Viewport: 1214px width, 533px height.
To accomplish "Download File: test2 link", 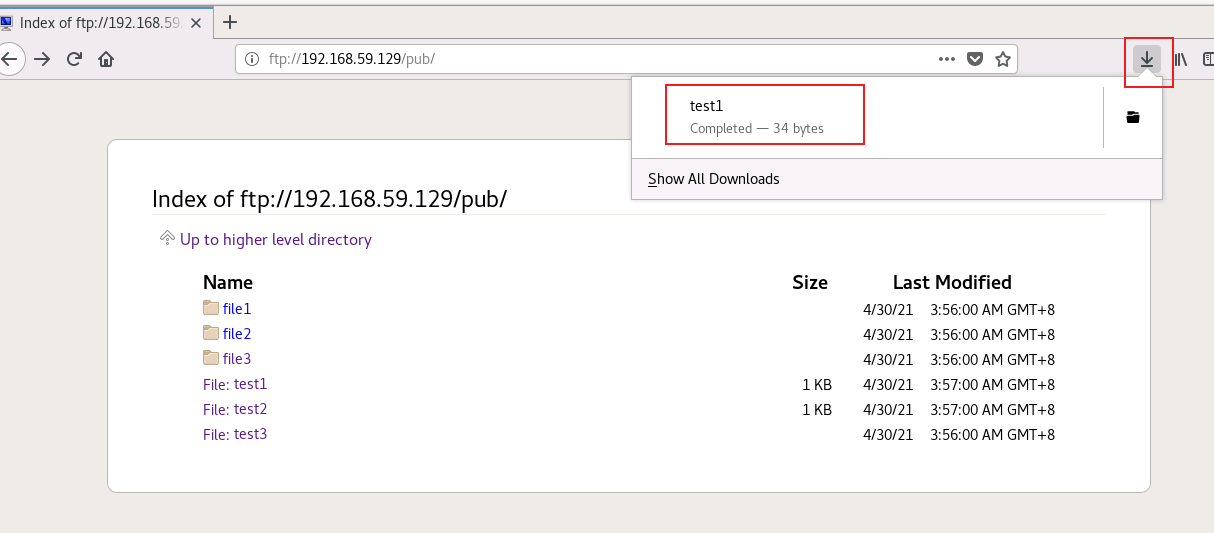I will (235, 409).
